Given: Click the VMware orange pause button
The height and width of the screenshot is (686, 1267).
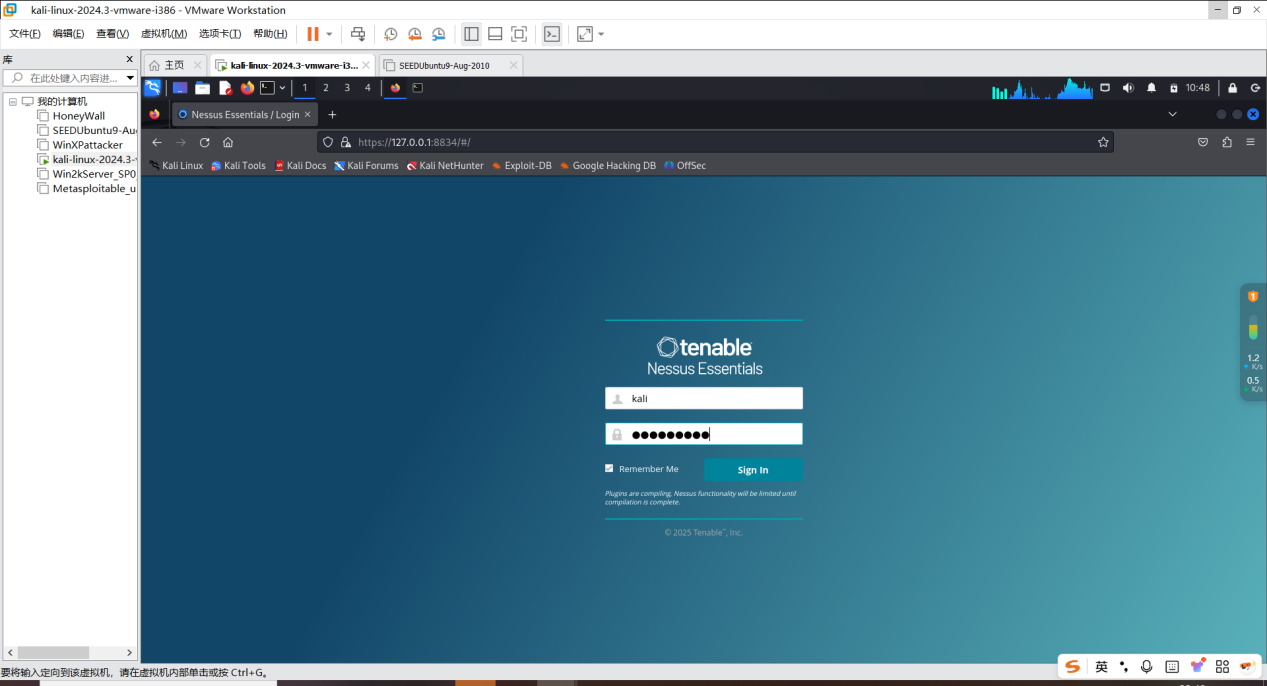Looking at the screenshot, I should 313,34.
